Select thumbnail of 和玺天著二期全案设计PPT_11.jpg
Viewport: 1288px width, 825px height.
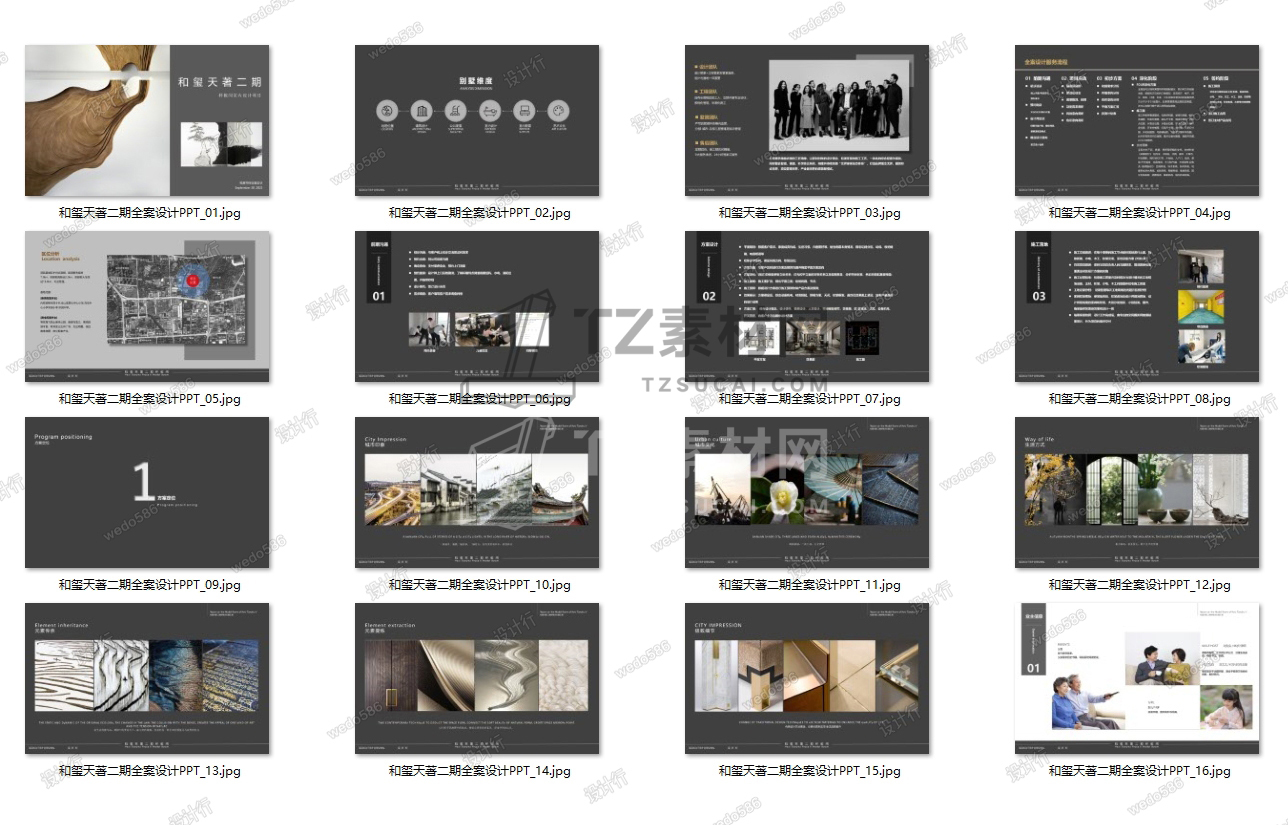tap(807, 493)
